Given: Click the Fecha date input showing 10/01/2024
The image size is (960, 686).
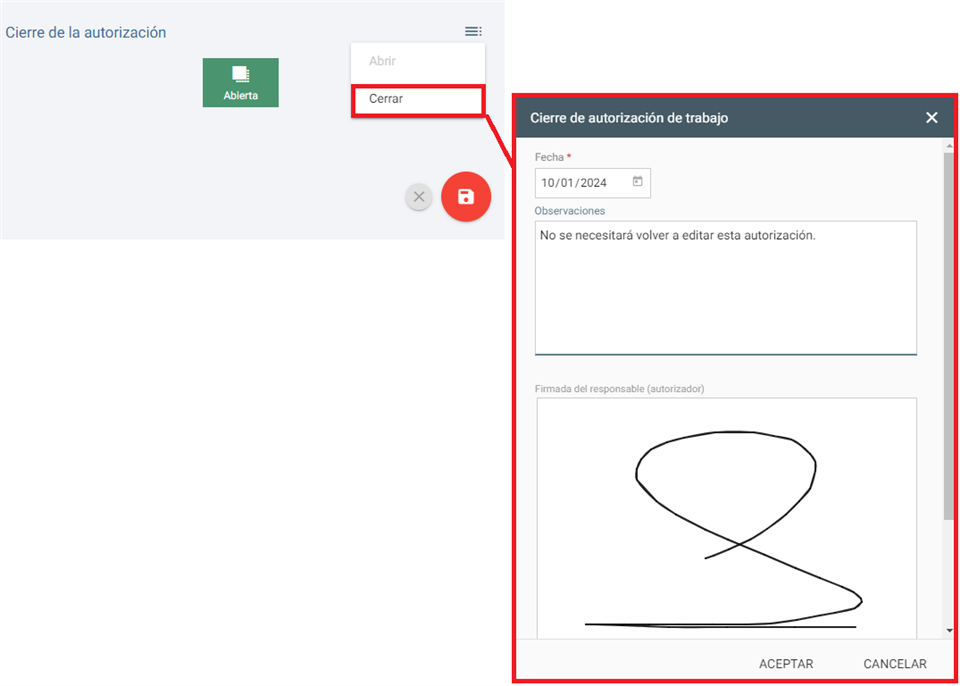Looking at the screenshot, I should (593, 183).
